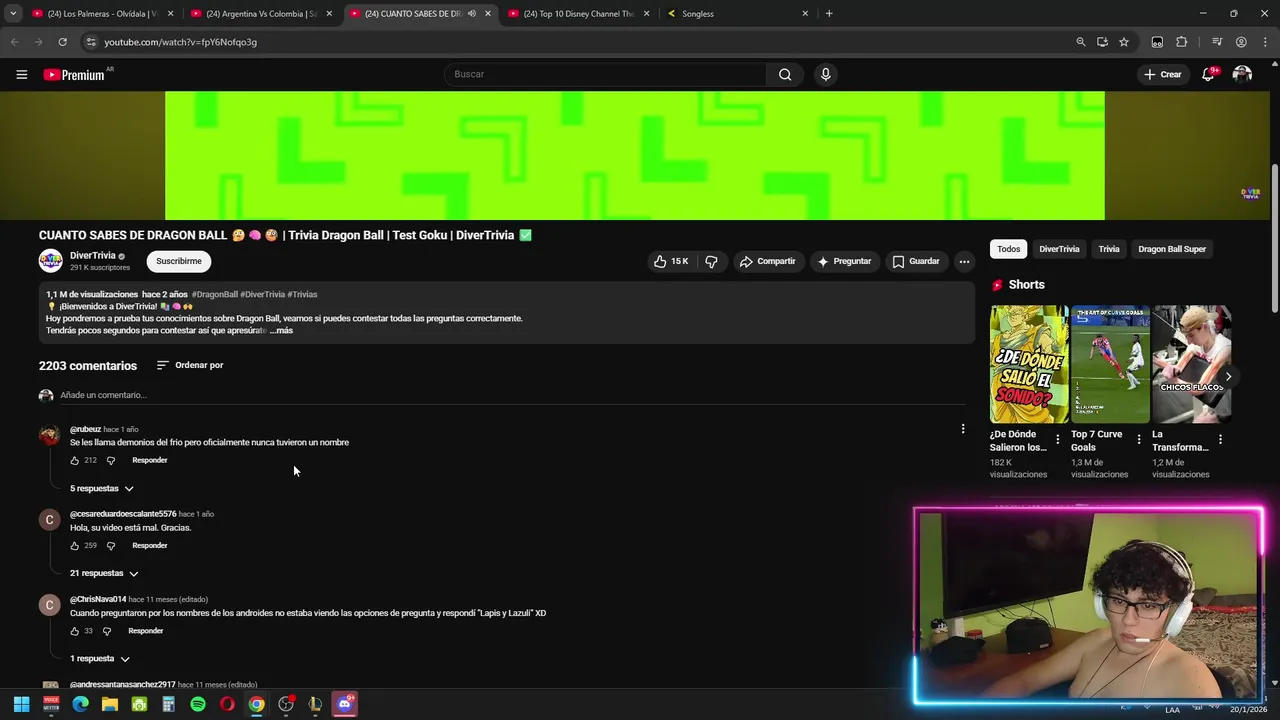The width and height of the screenshot is (1280, 720).
Task: Open the Ordenar por sort menu
Action: [x=190, y=365]
